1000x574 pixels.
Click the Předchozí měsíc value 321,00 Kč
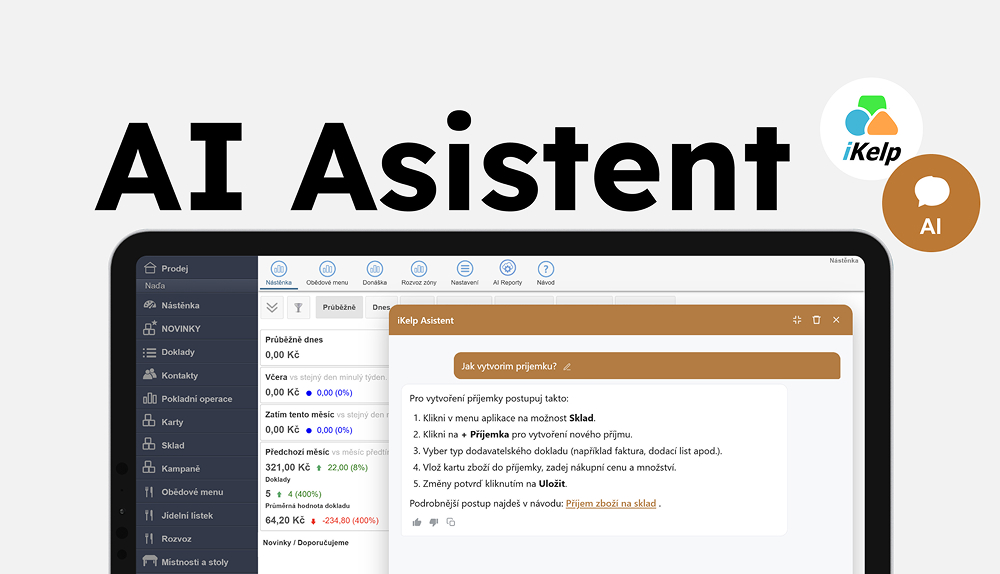288,467
